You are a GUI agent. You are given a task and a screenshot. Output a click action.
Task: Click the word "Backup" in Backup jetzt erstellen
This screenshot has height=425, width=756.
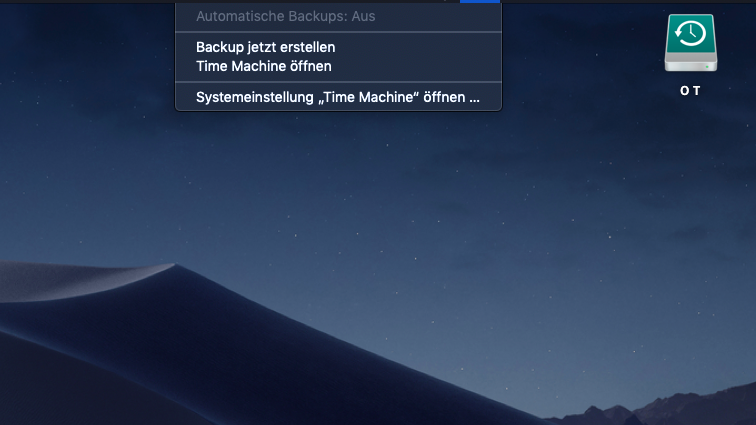[219, 47]
